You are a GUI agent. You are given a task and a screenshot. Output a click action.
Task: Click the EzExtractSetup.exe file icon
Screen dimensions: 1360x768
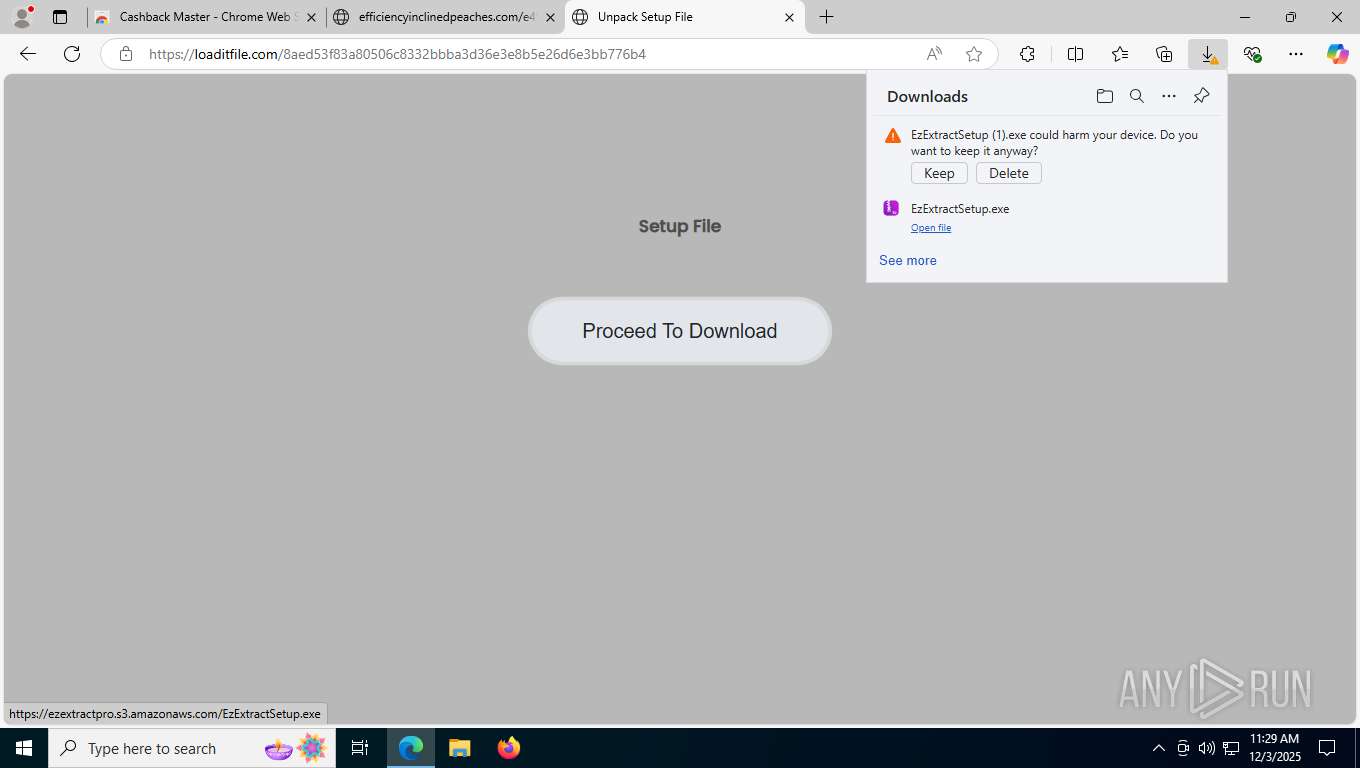[x=891, y=209]
